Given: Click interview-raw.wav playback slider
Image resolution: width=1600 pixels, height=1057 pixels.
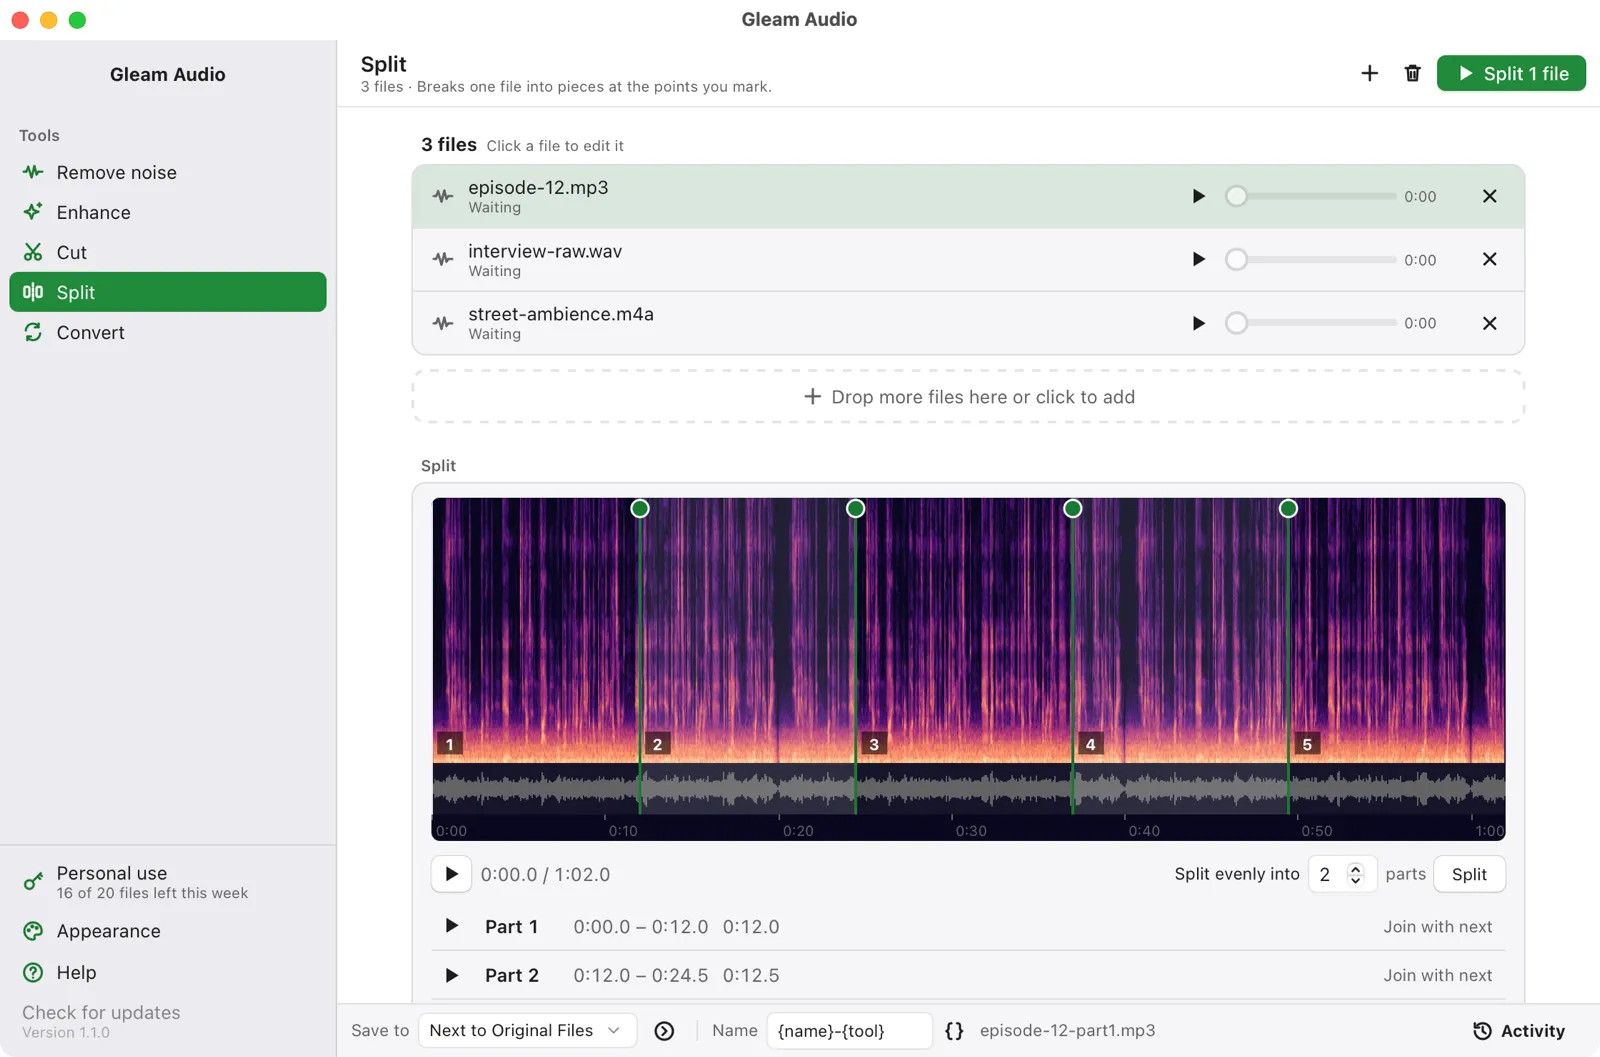Looking at the screenshot, I should 1310,259.
